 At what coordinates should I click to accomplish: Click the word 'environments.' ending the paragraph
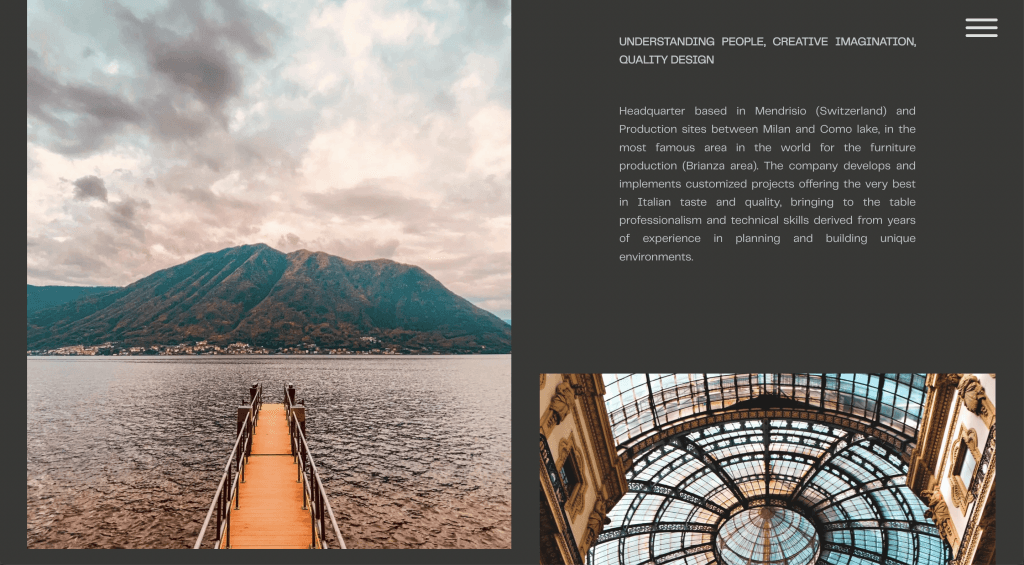point(656,257)
